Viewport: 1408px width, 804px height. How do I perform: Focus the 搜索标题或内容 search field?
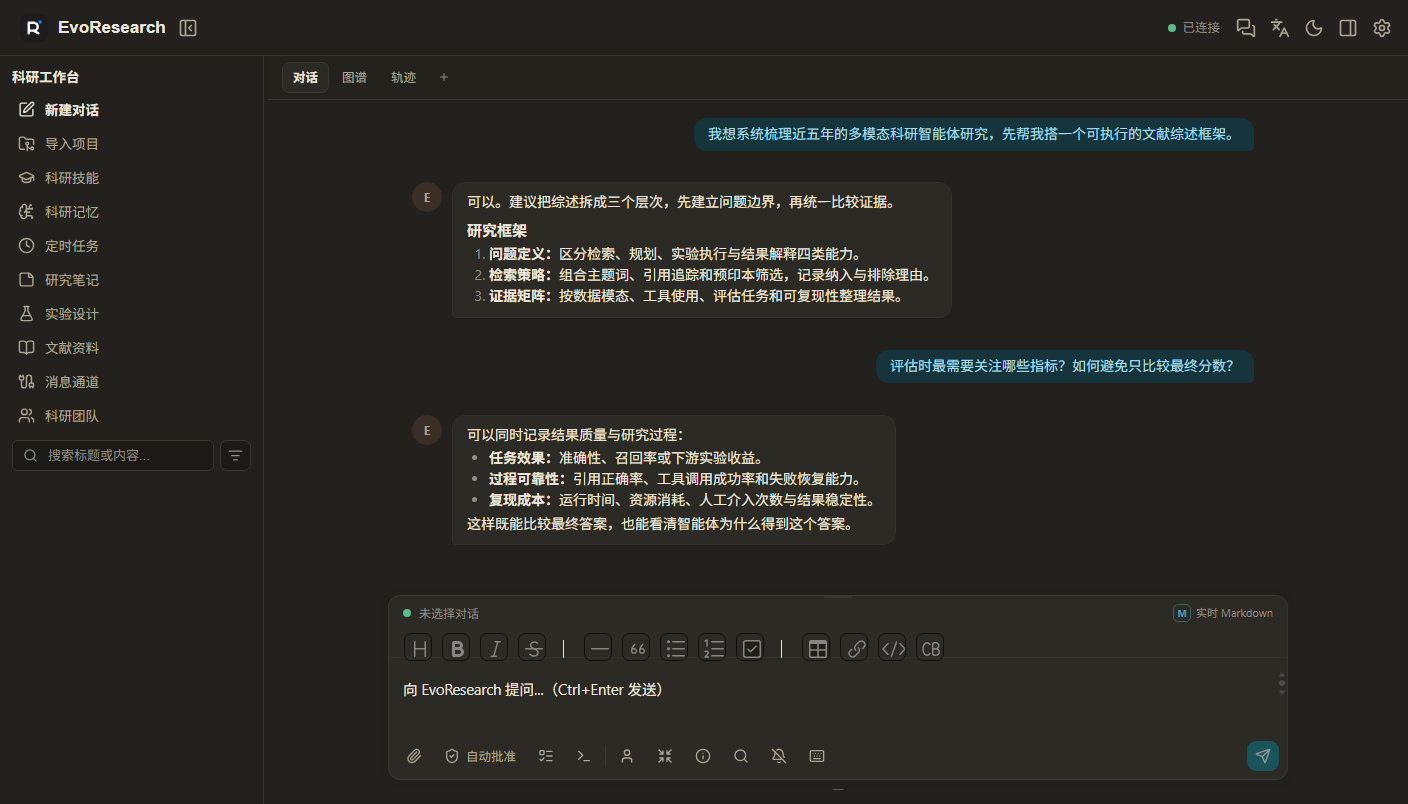tap(113, 456)
